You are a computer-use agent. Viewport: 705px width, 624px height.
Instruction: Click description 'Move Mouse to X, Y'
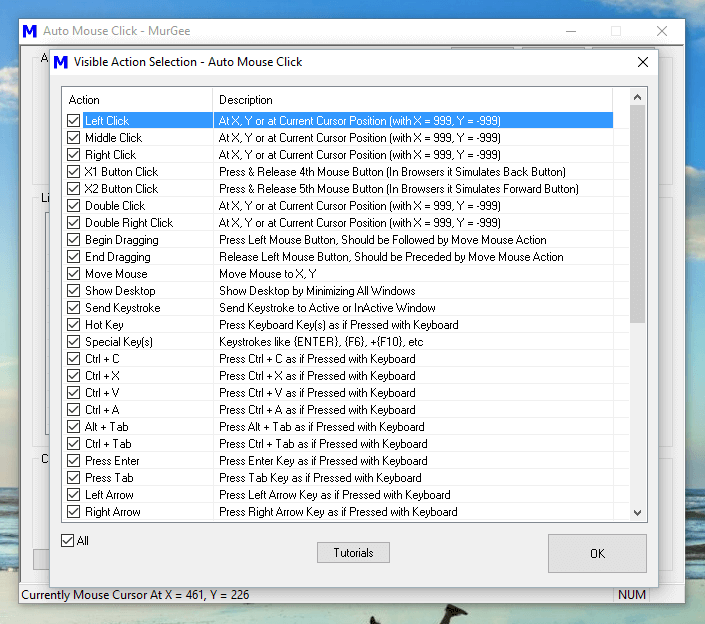pos(268,274)
